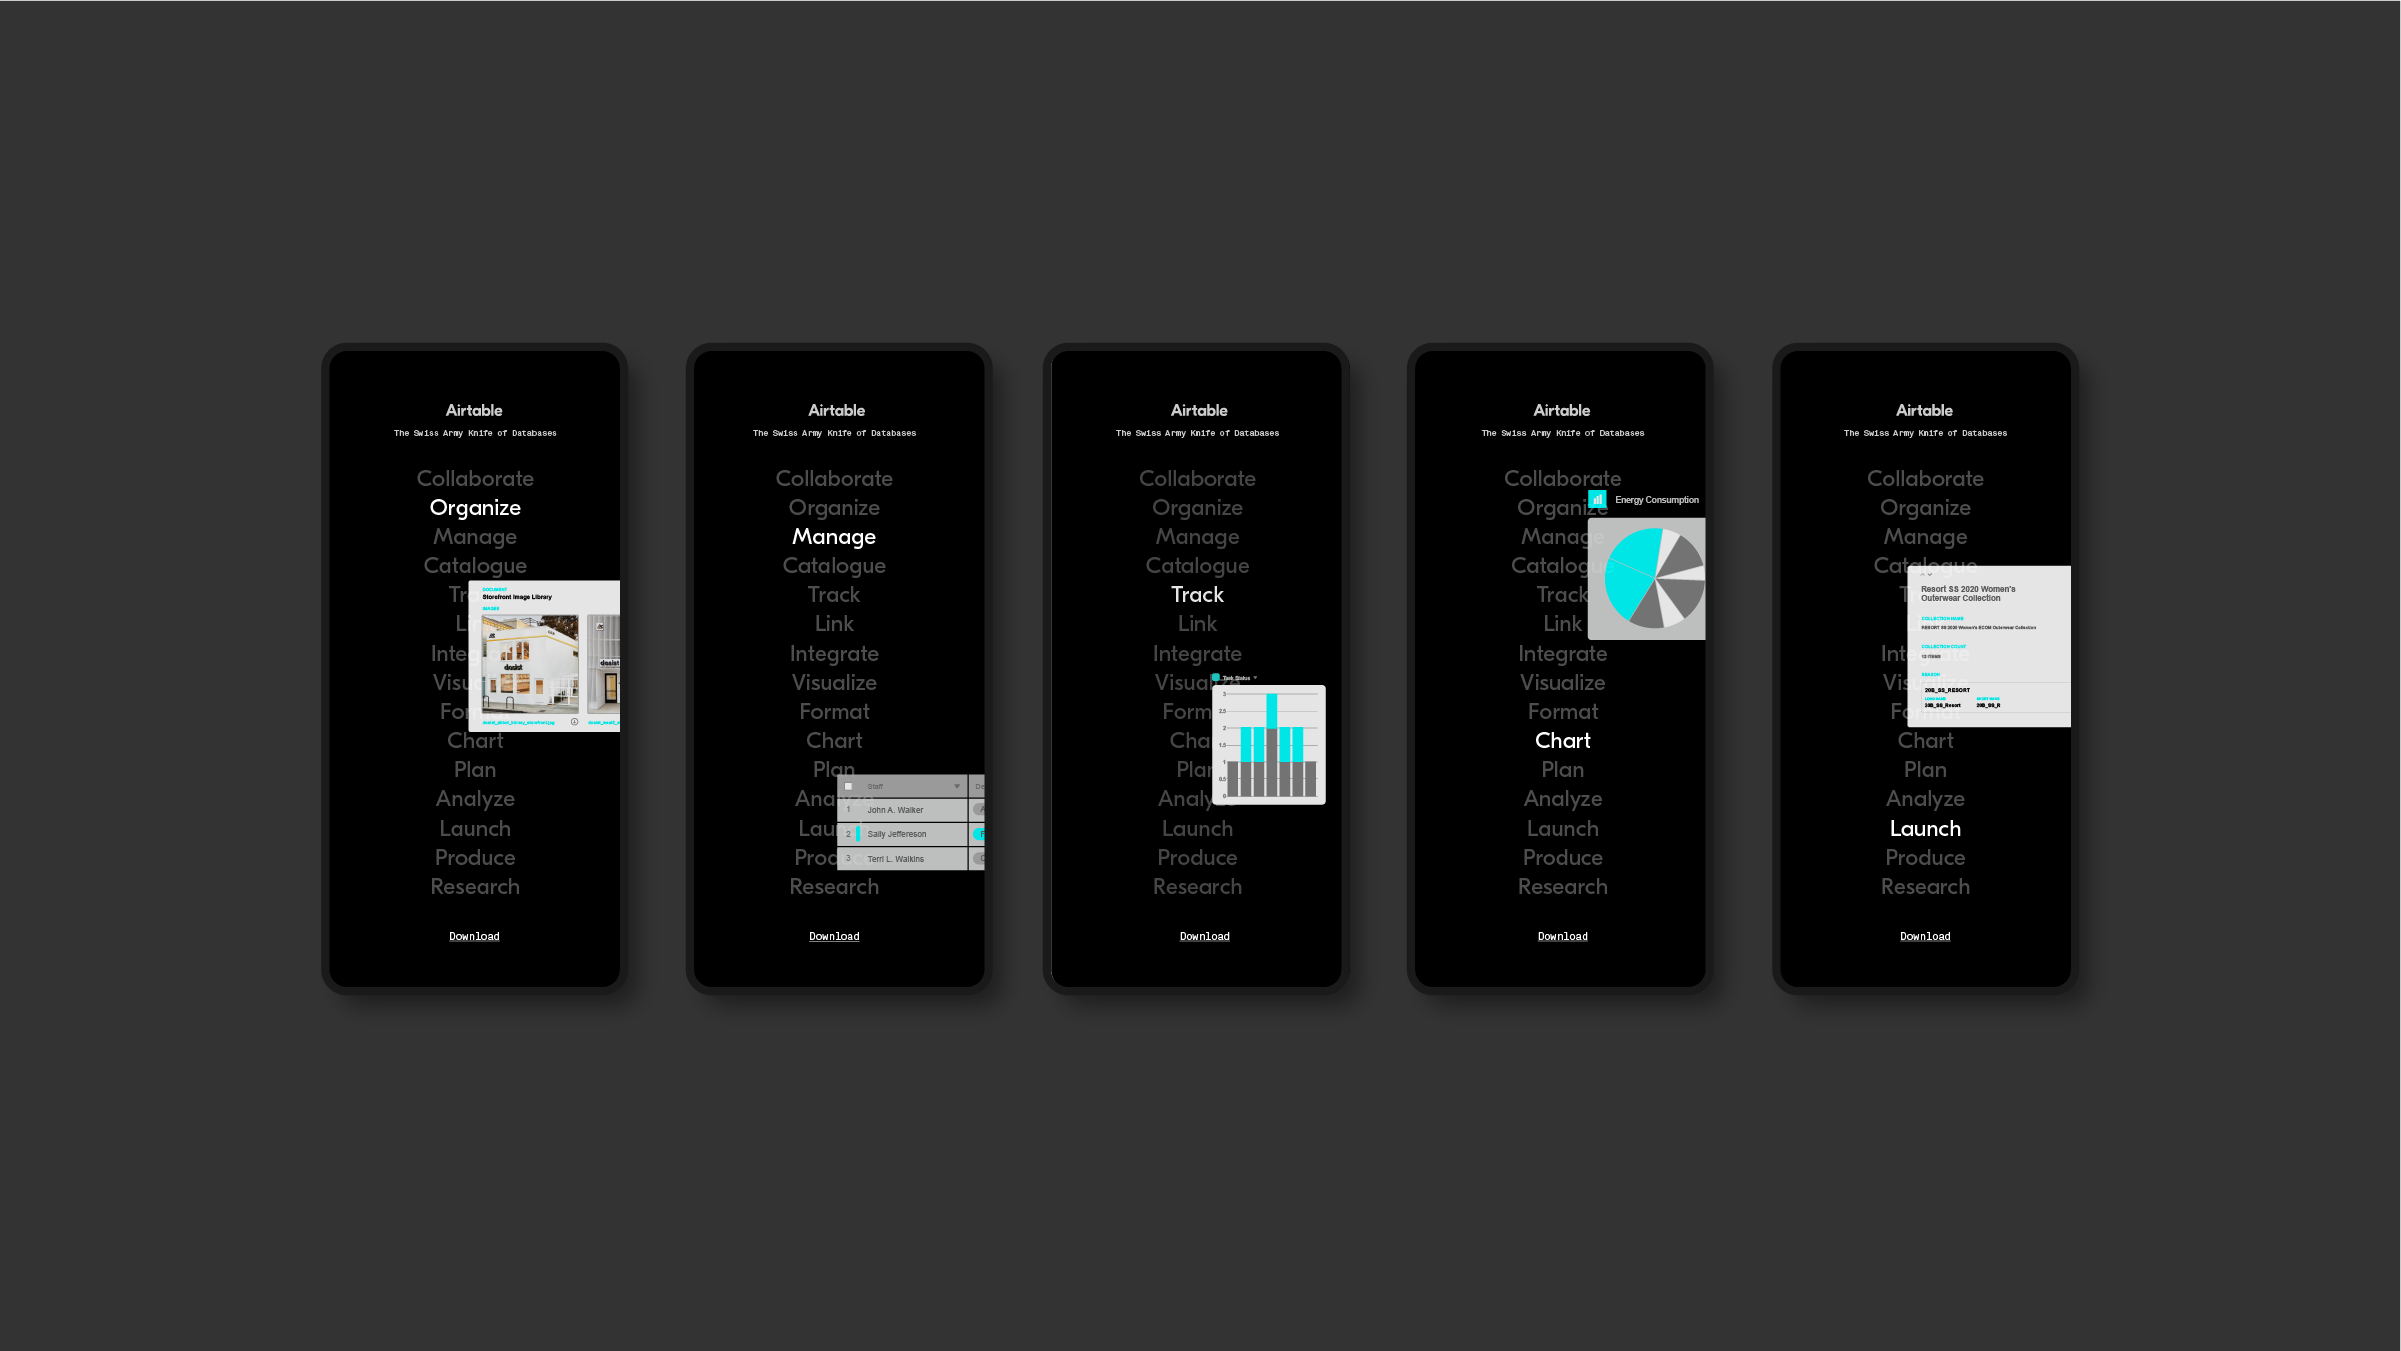Tick the checkbox in the Staff table header

coord(848,786)
